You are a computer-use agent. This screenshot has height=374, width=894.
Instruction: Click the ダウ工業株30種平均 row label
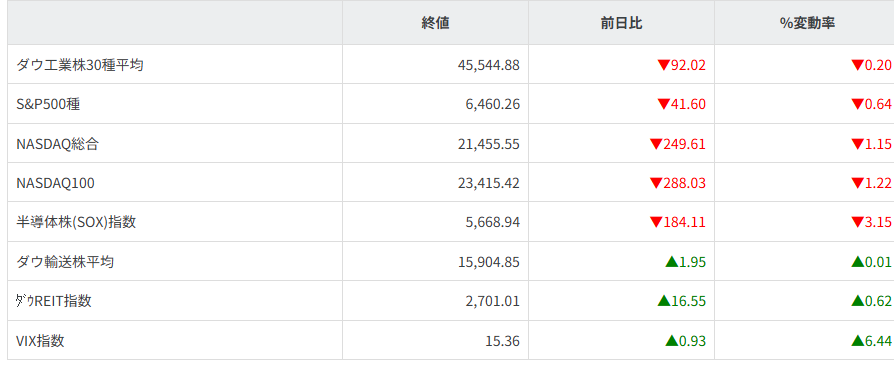point(80,65)
